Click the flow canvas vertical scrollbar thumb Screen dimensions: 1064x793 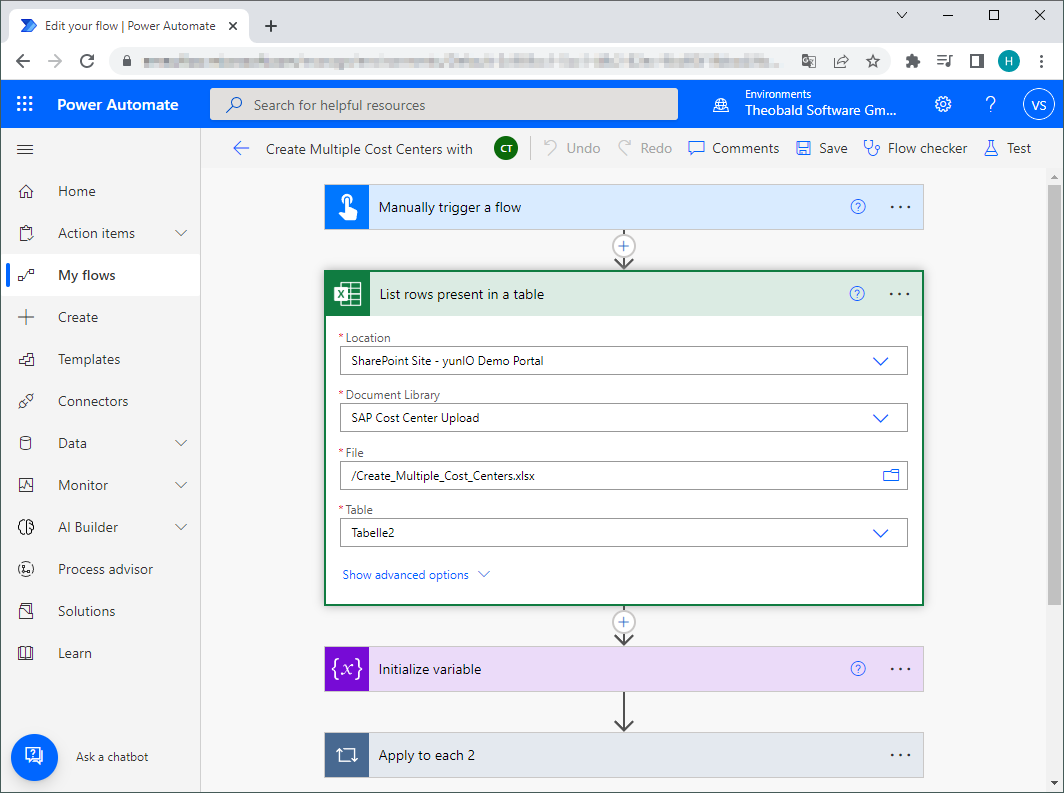point(1054,393)
